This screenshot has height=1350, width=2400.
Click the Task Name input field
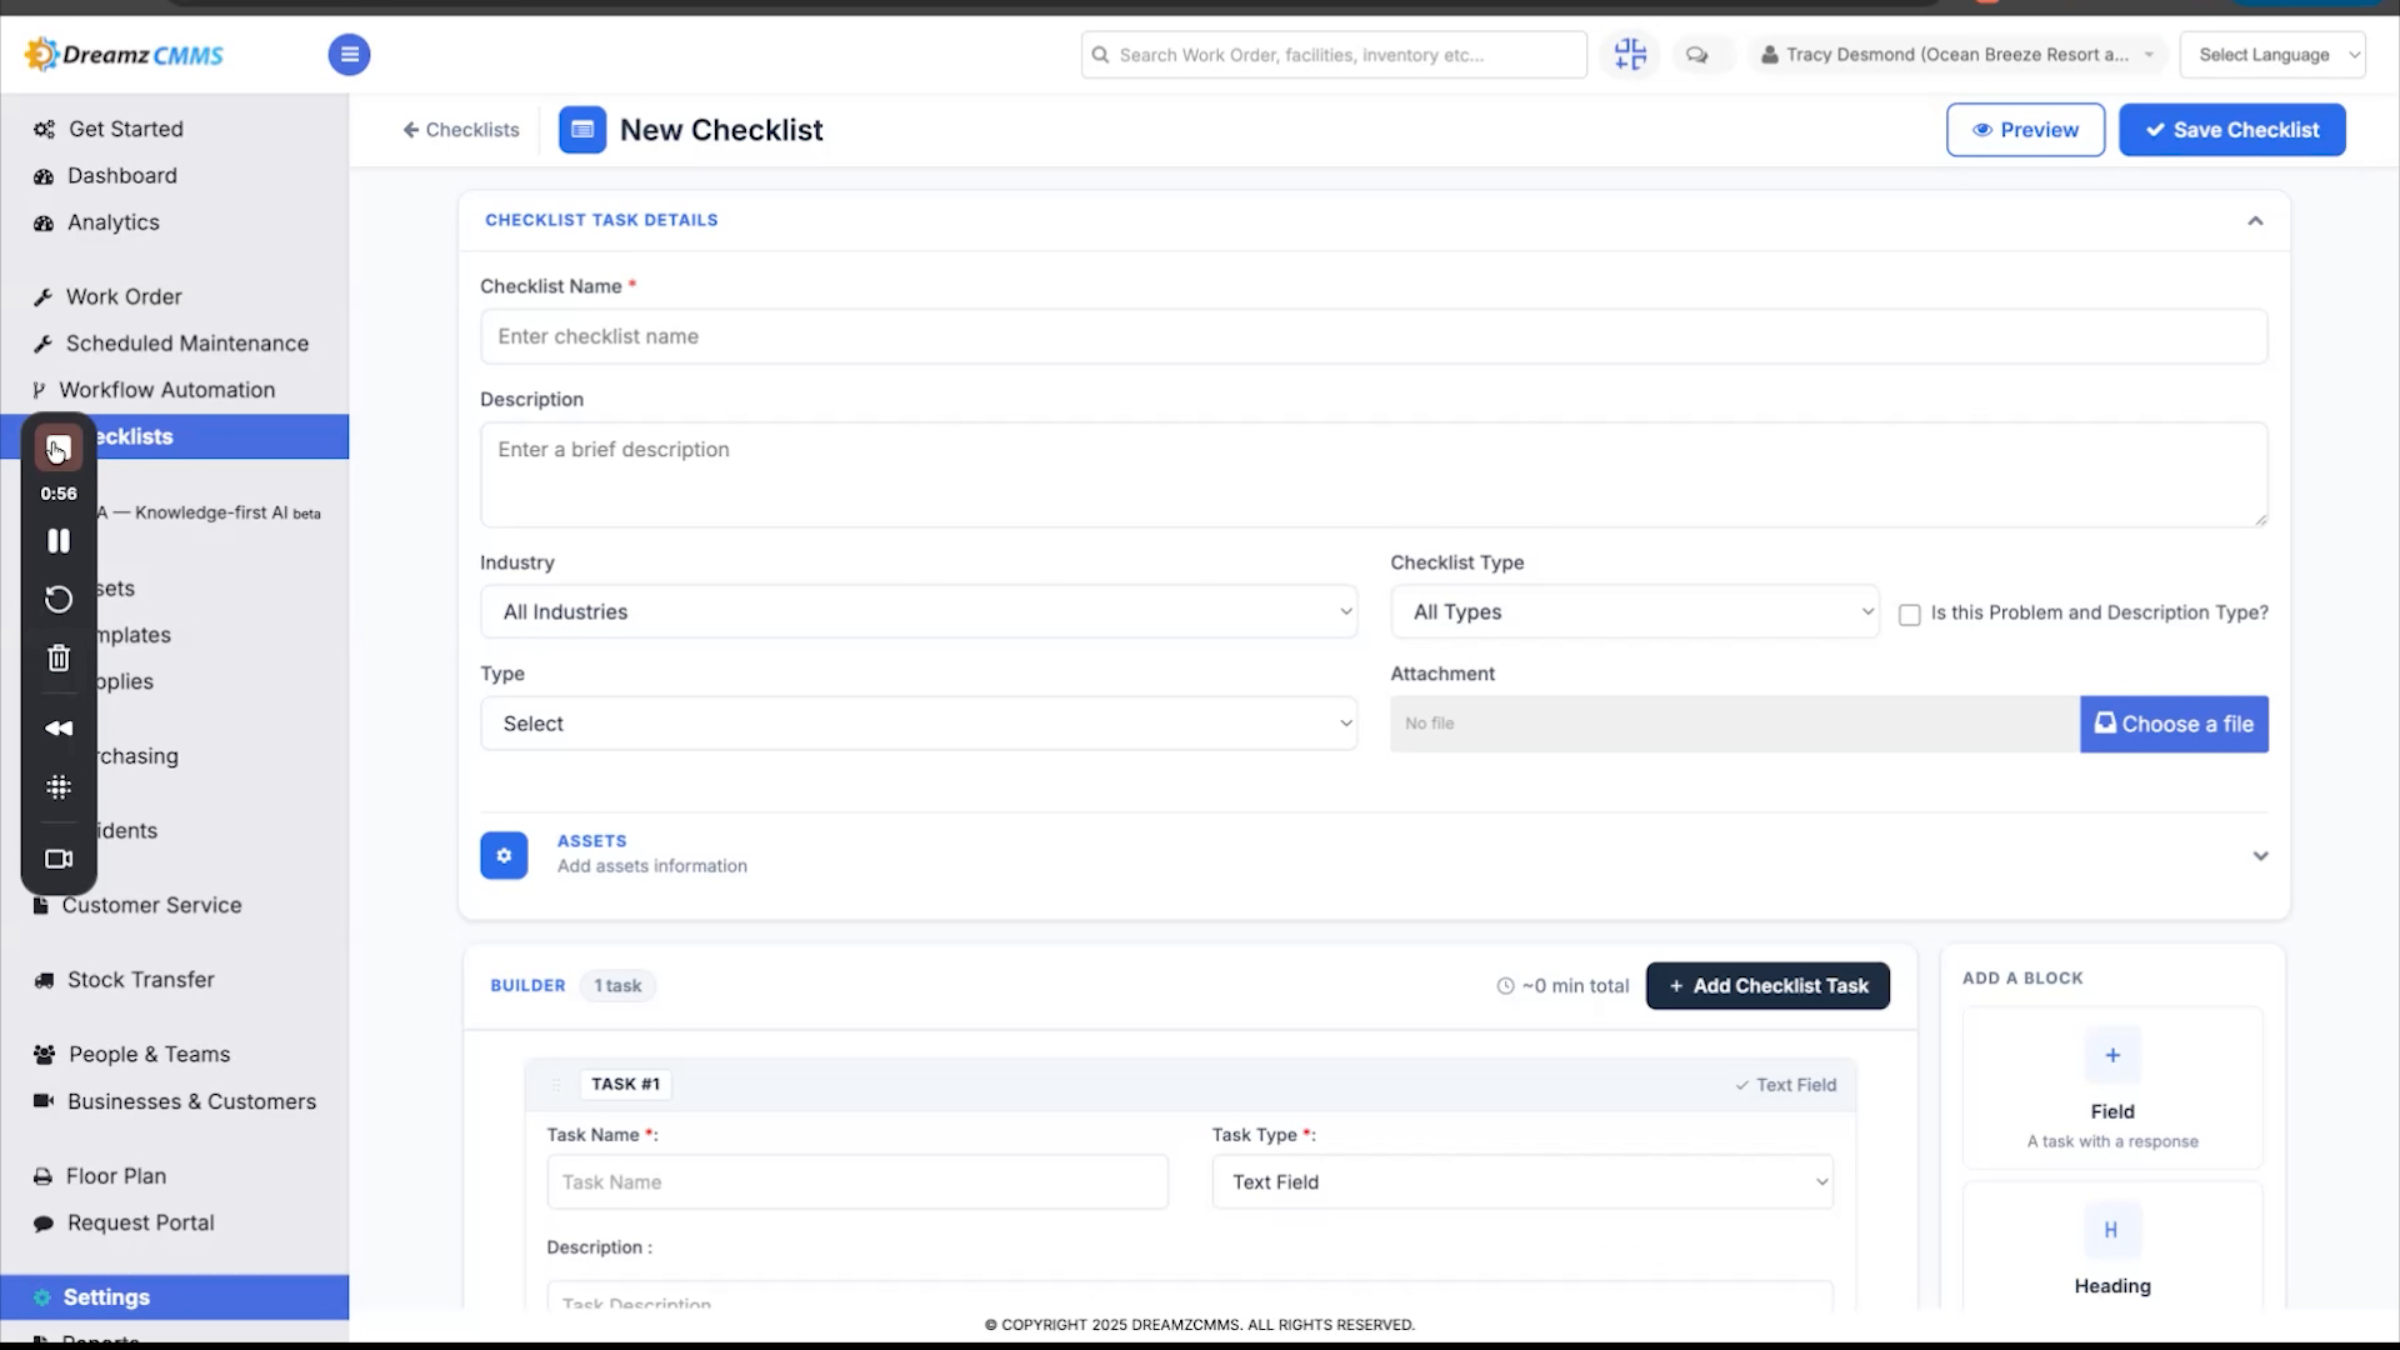pos(857,1182)
